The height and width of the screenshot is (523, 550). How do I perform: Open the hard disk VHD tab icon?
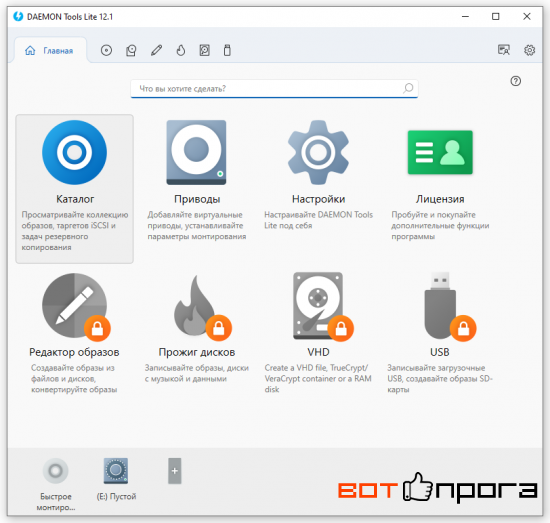coord(204,51)
